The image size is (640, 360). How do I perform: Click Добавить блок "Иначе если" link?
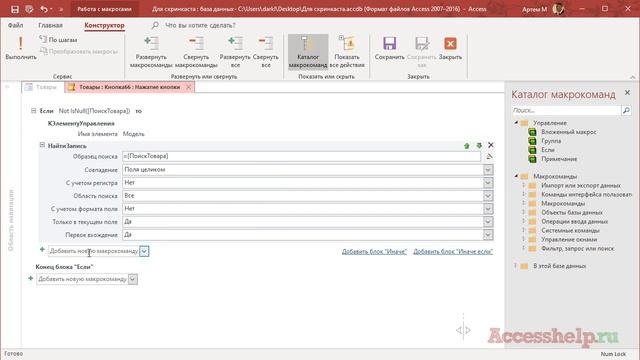[453, 251]
